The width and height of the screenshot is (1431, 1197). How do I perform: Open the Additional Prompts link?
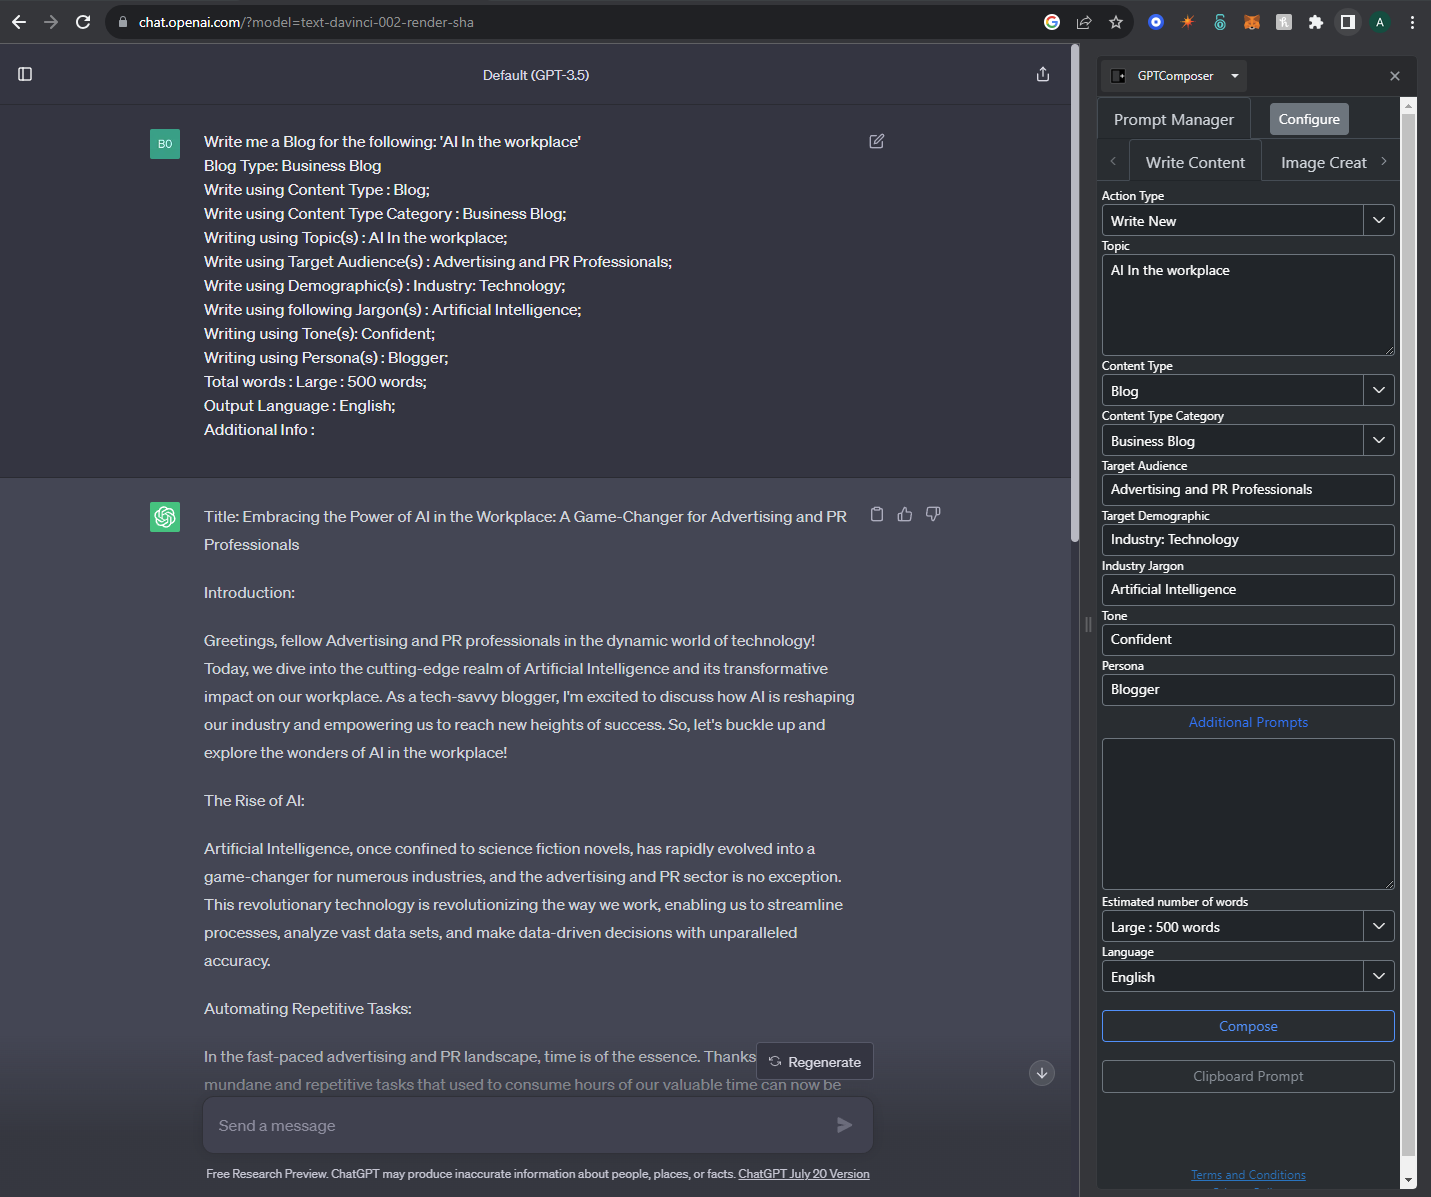coord(1248,722)
